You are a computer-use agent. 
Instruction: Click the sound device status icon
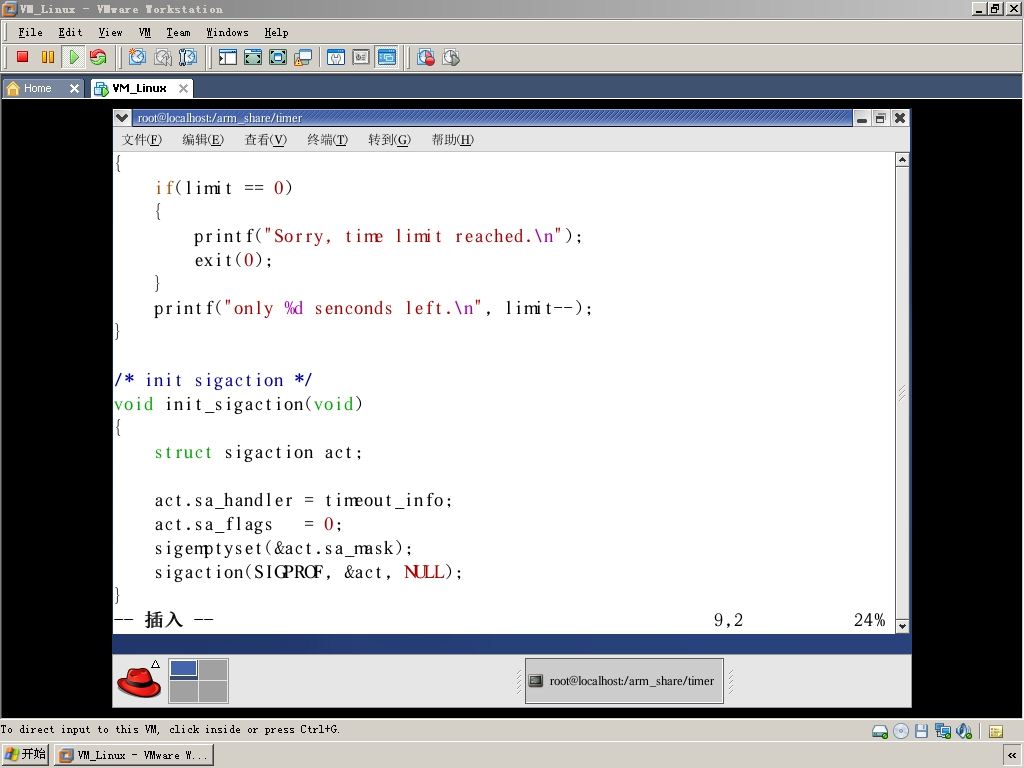pyautogui.click(x=964, y=731)
